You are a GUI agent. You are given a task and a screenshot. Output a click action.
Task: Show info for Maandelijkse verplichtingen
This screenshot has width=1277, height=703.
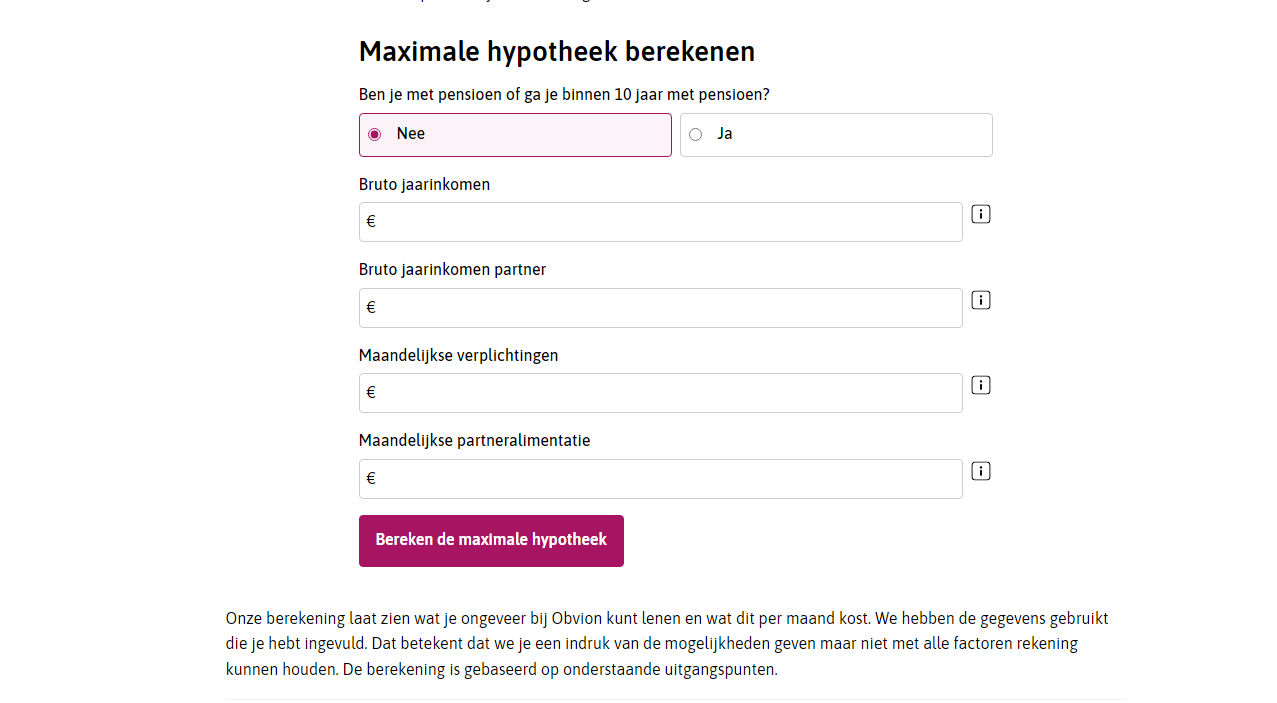980,385
